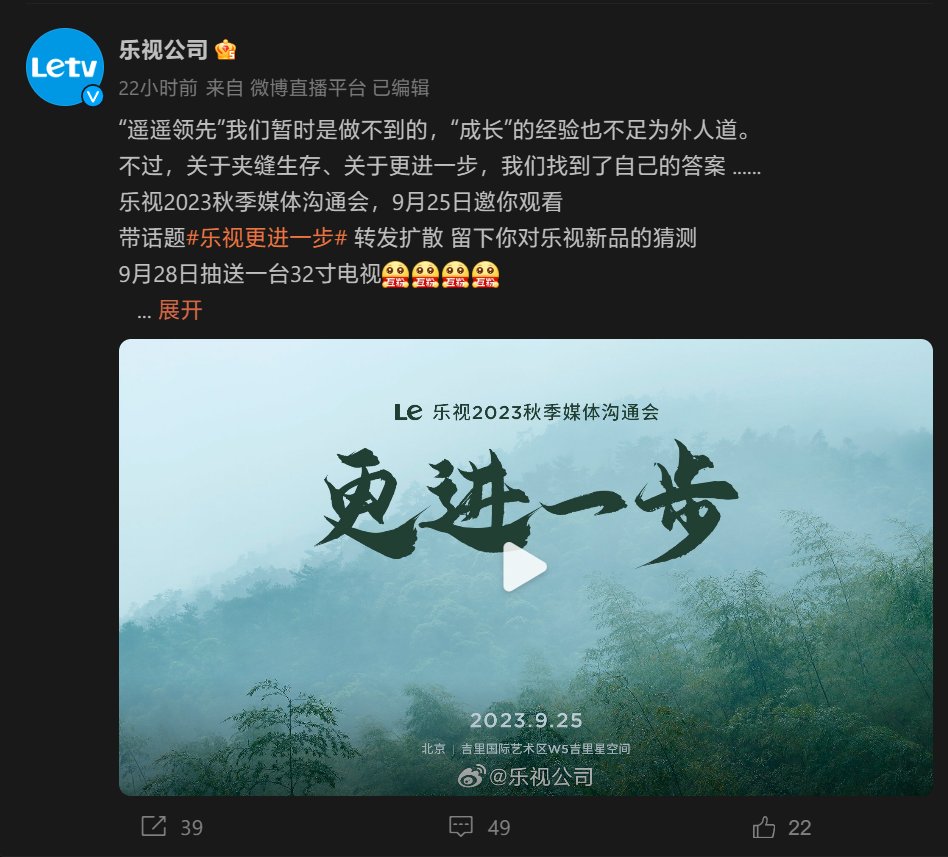Open the #乐视更进一步# hashtag topic

267,238
